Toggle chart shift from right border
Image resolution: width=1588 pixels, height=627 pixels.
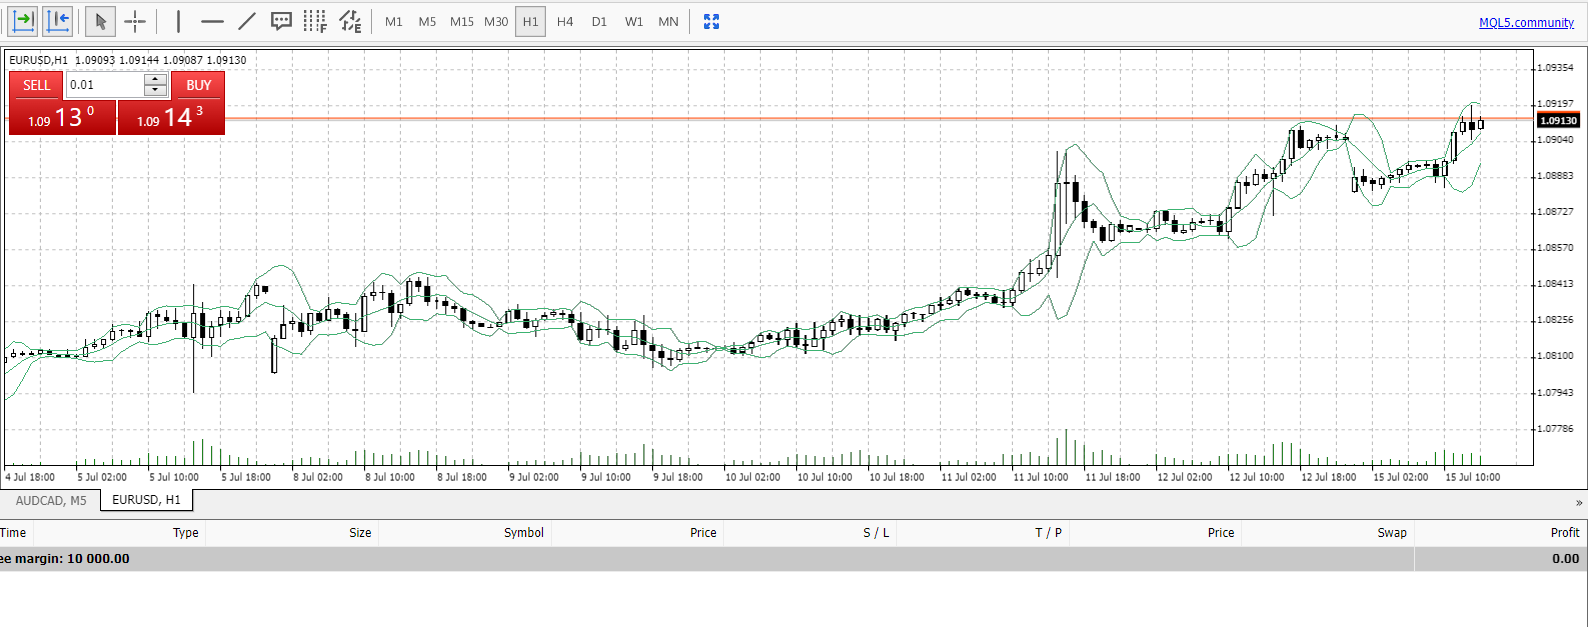tap(58, 21)
